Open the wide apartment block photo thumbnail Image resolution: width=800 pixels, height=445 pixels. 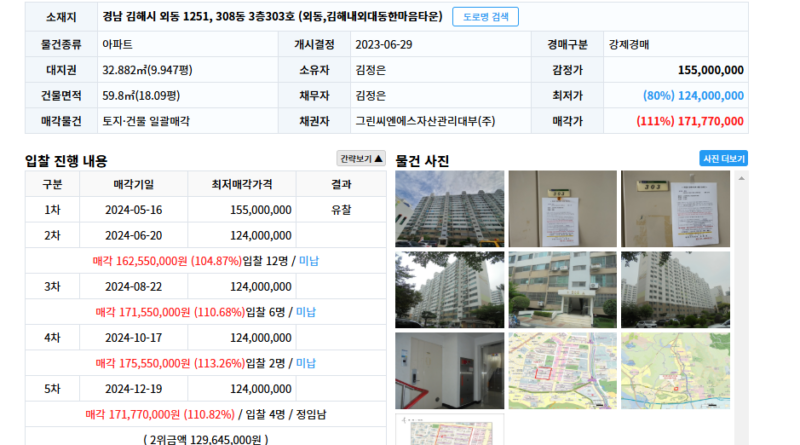point(676,289)
